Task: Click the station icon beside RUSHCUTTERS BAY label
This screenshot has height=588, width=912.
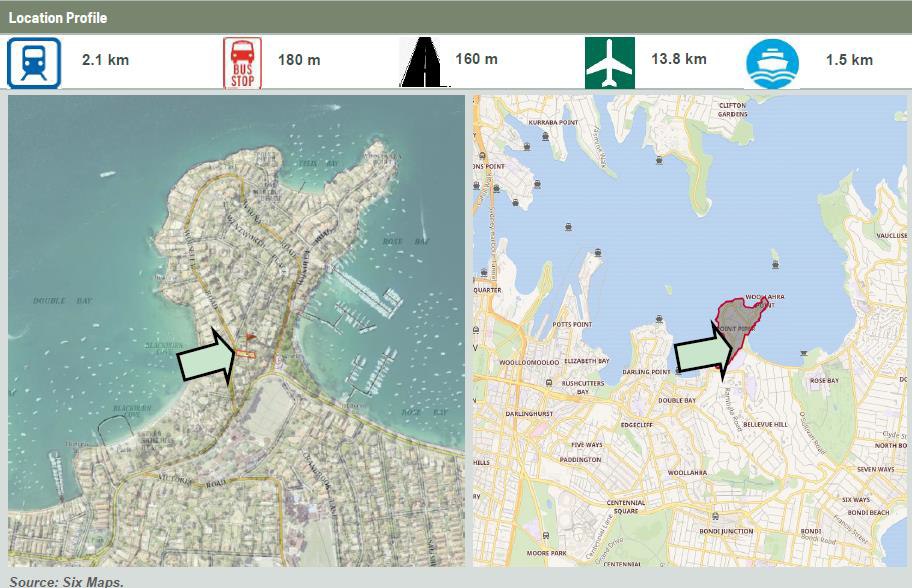Action: coord(548,383)
